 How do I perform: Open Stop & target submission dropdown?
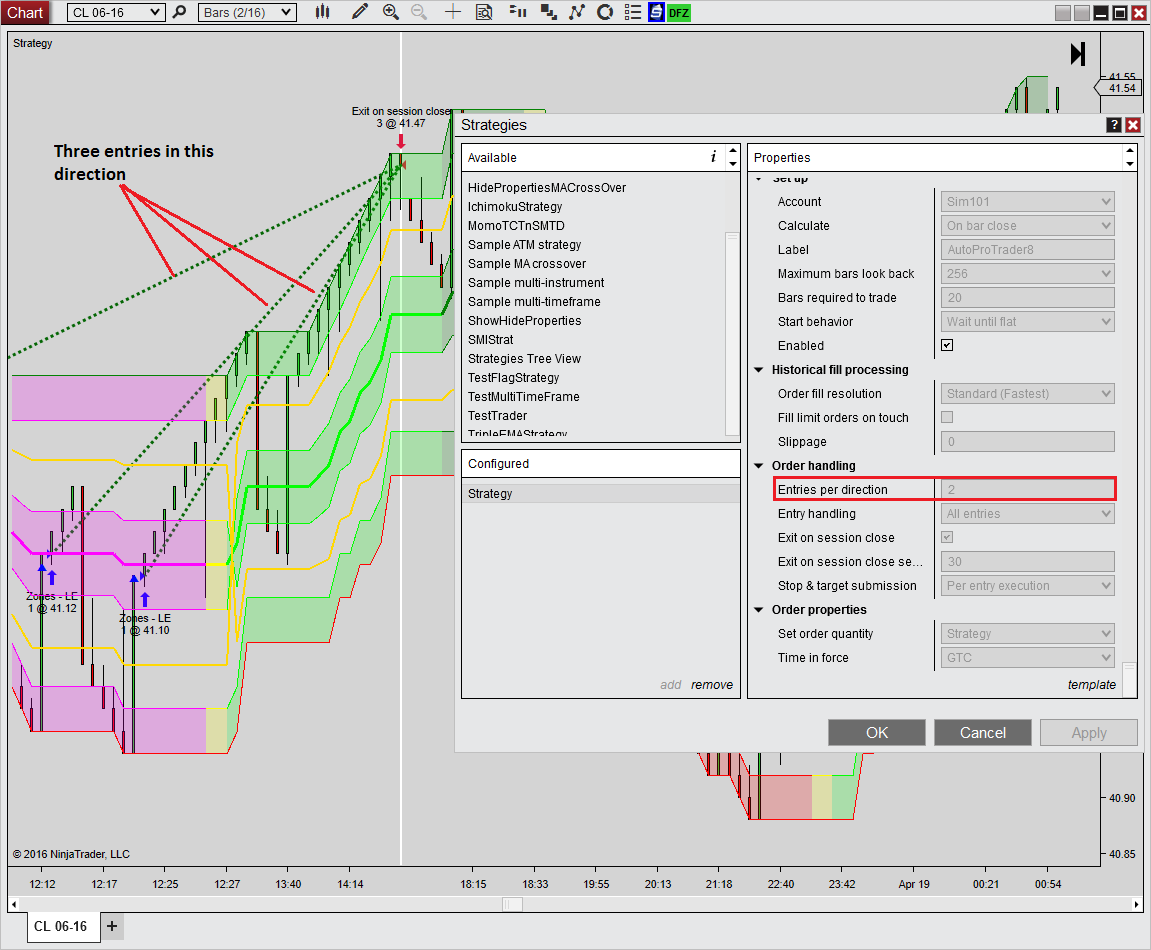tap(1027, 586)
